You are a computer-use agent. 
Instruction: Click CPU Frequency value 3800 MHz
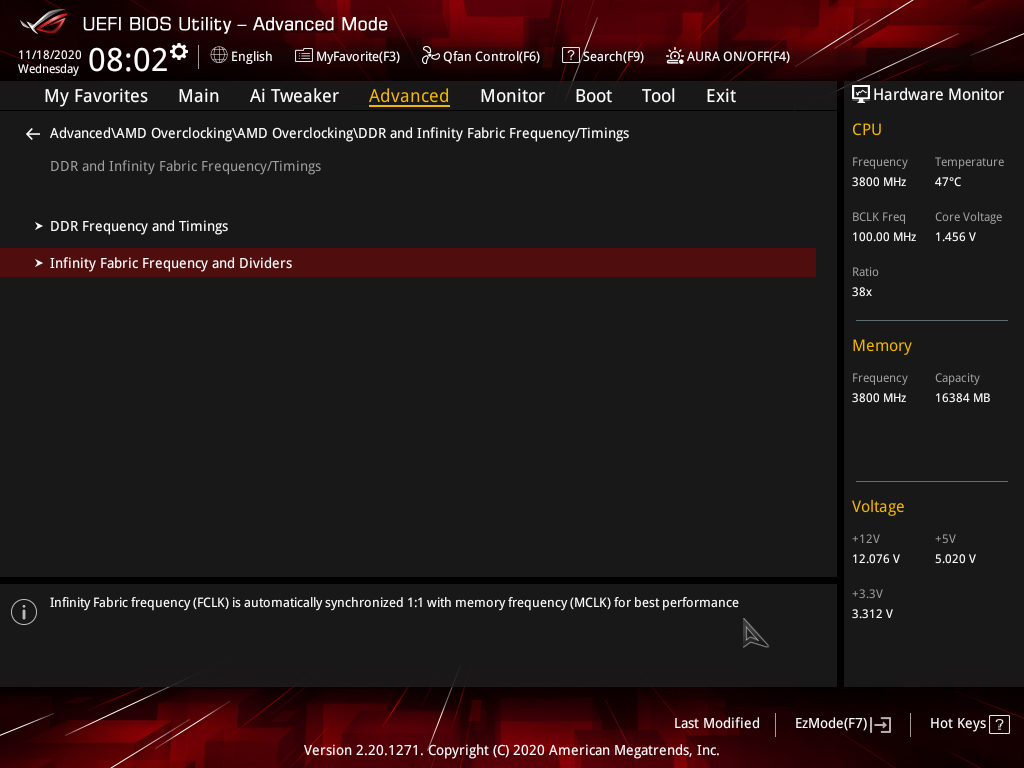tap(878, 182)
